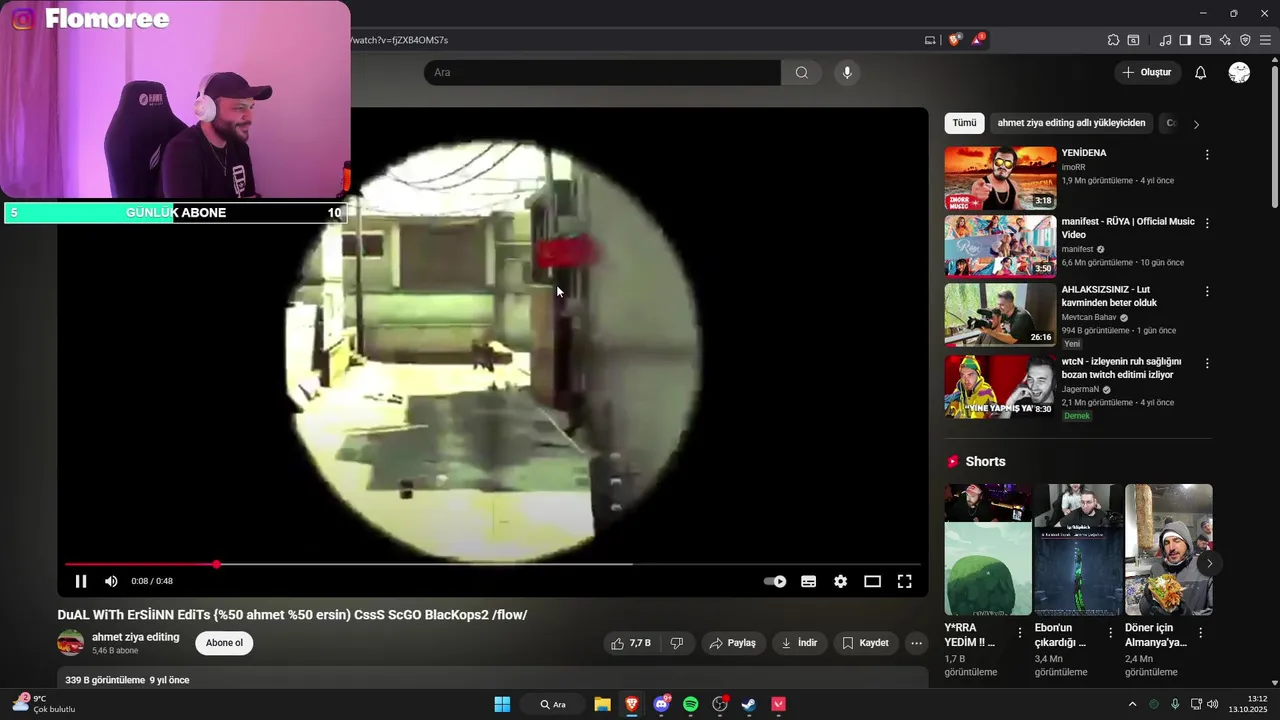Open the ahmet ziya editing channel avatar
Viewport: 1280px width, 720px height.
click(70, 643)
